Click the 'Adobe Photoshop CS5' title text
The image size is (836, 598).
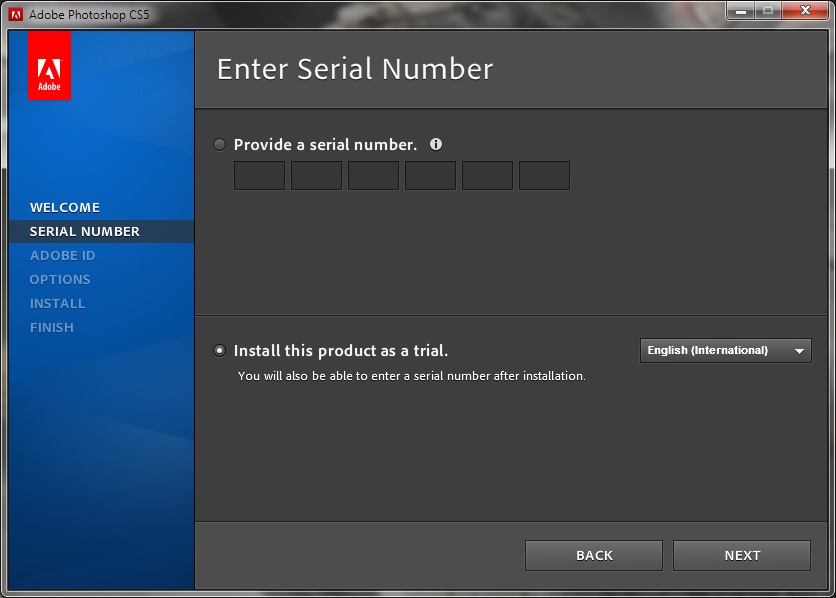pyautogui.click(x=89, y=15)
